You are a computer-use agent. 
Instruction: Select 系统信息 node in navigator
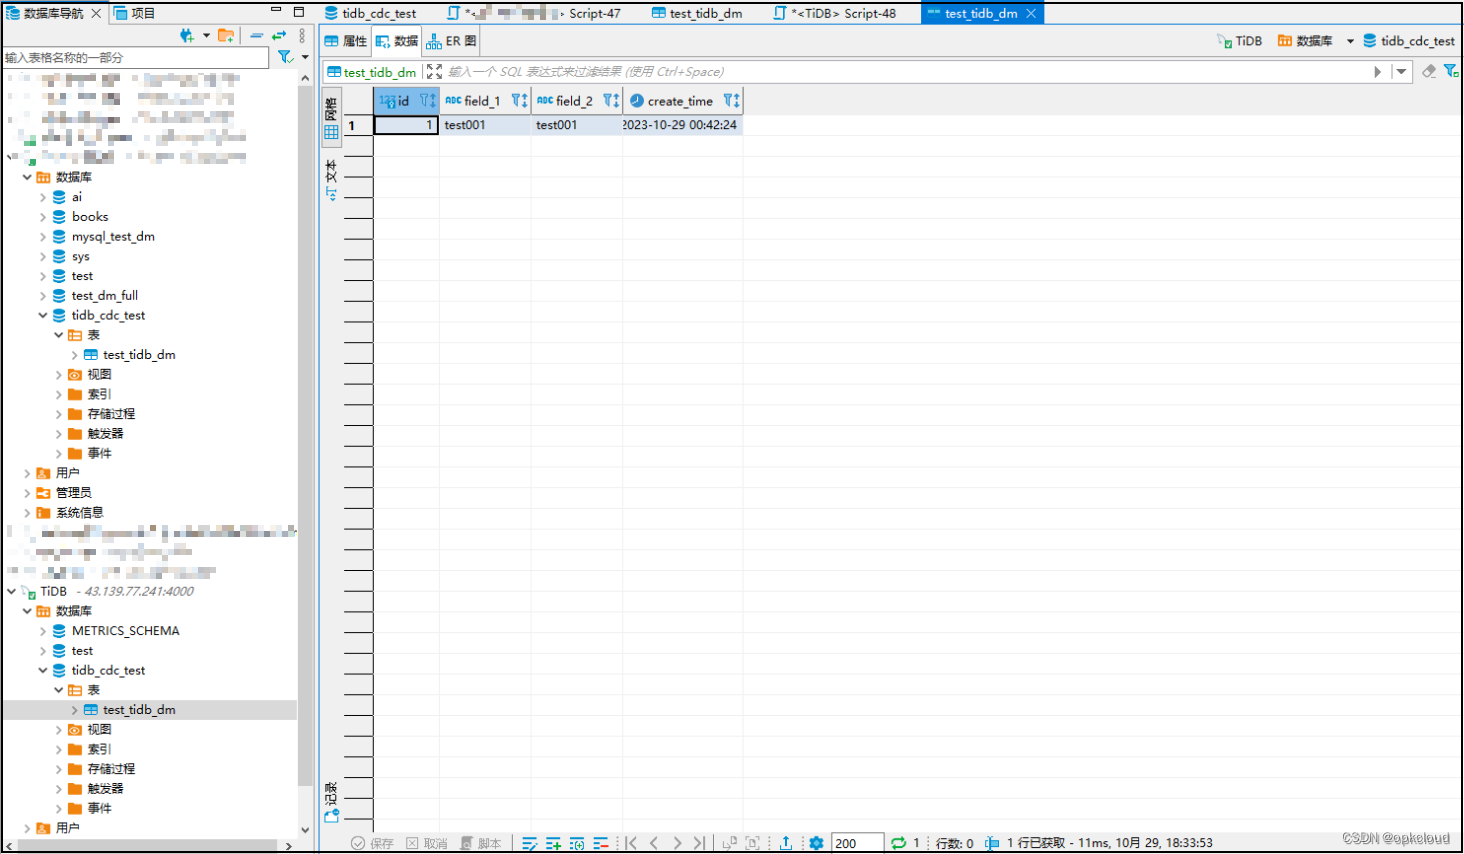[x=79, y=513]
